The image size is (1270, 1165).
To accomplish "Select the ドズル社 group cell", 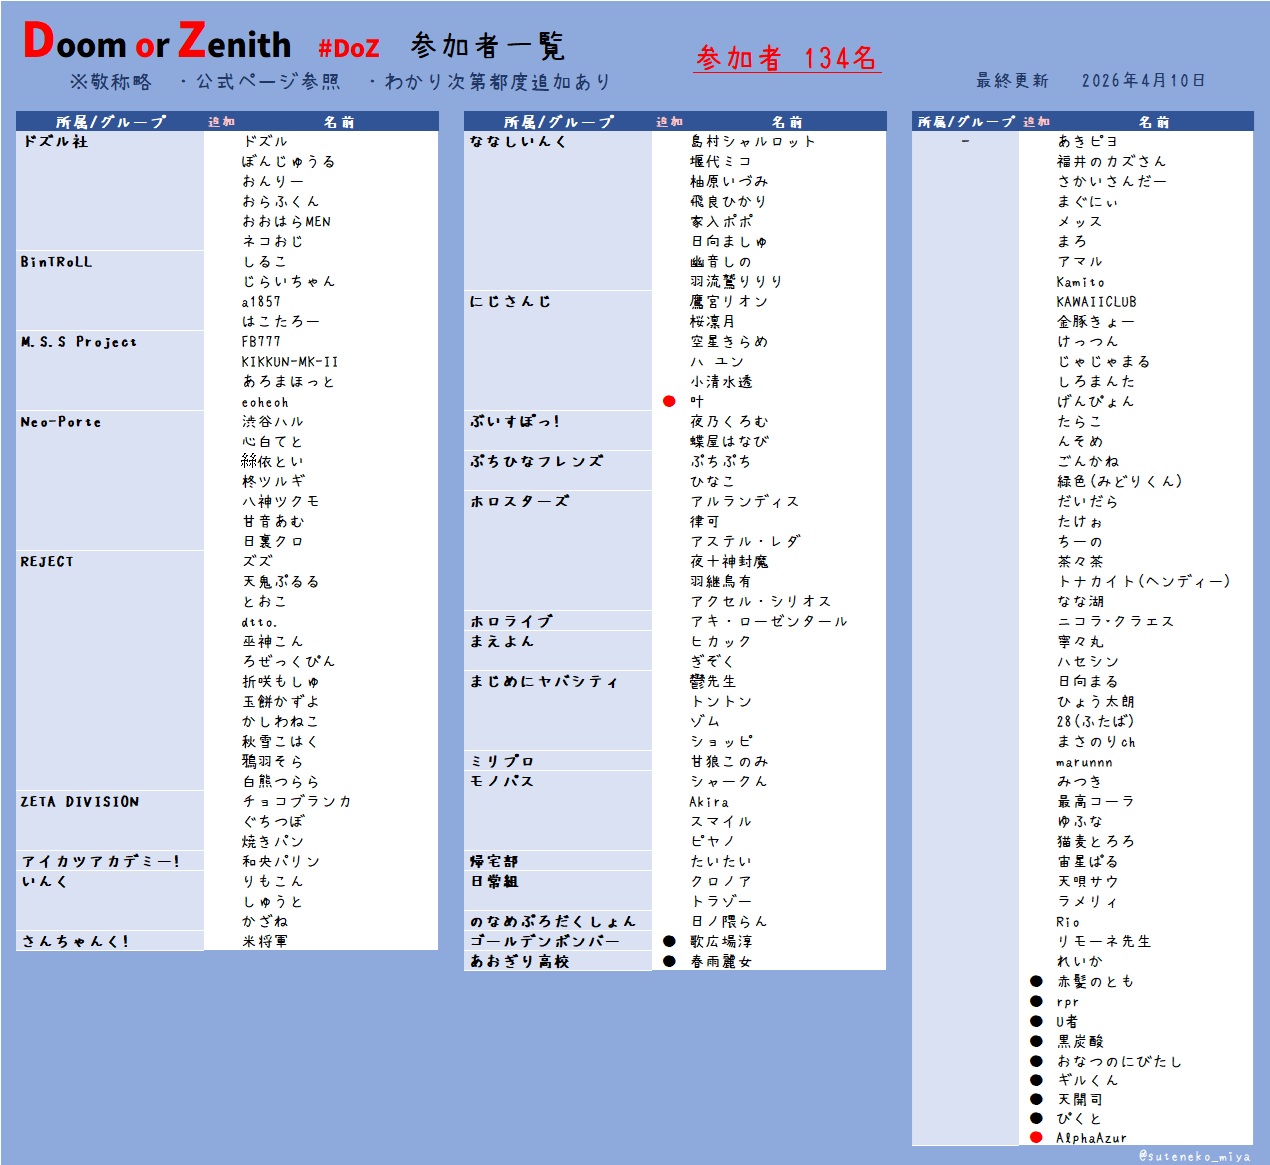I will [x=110, y=191].
